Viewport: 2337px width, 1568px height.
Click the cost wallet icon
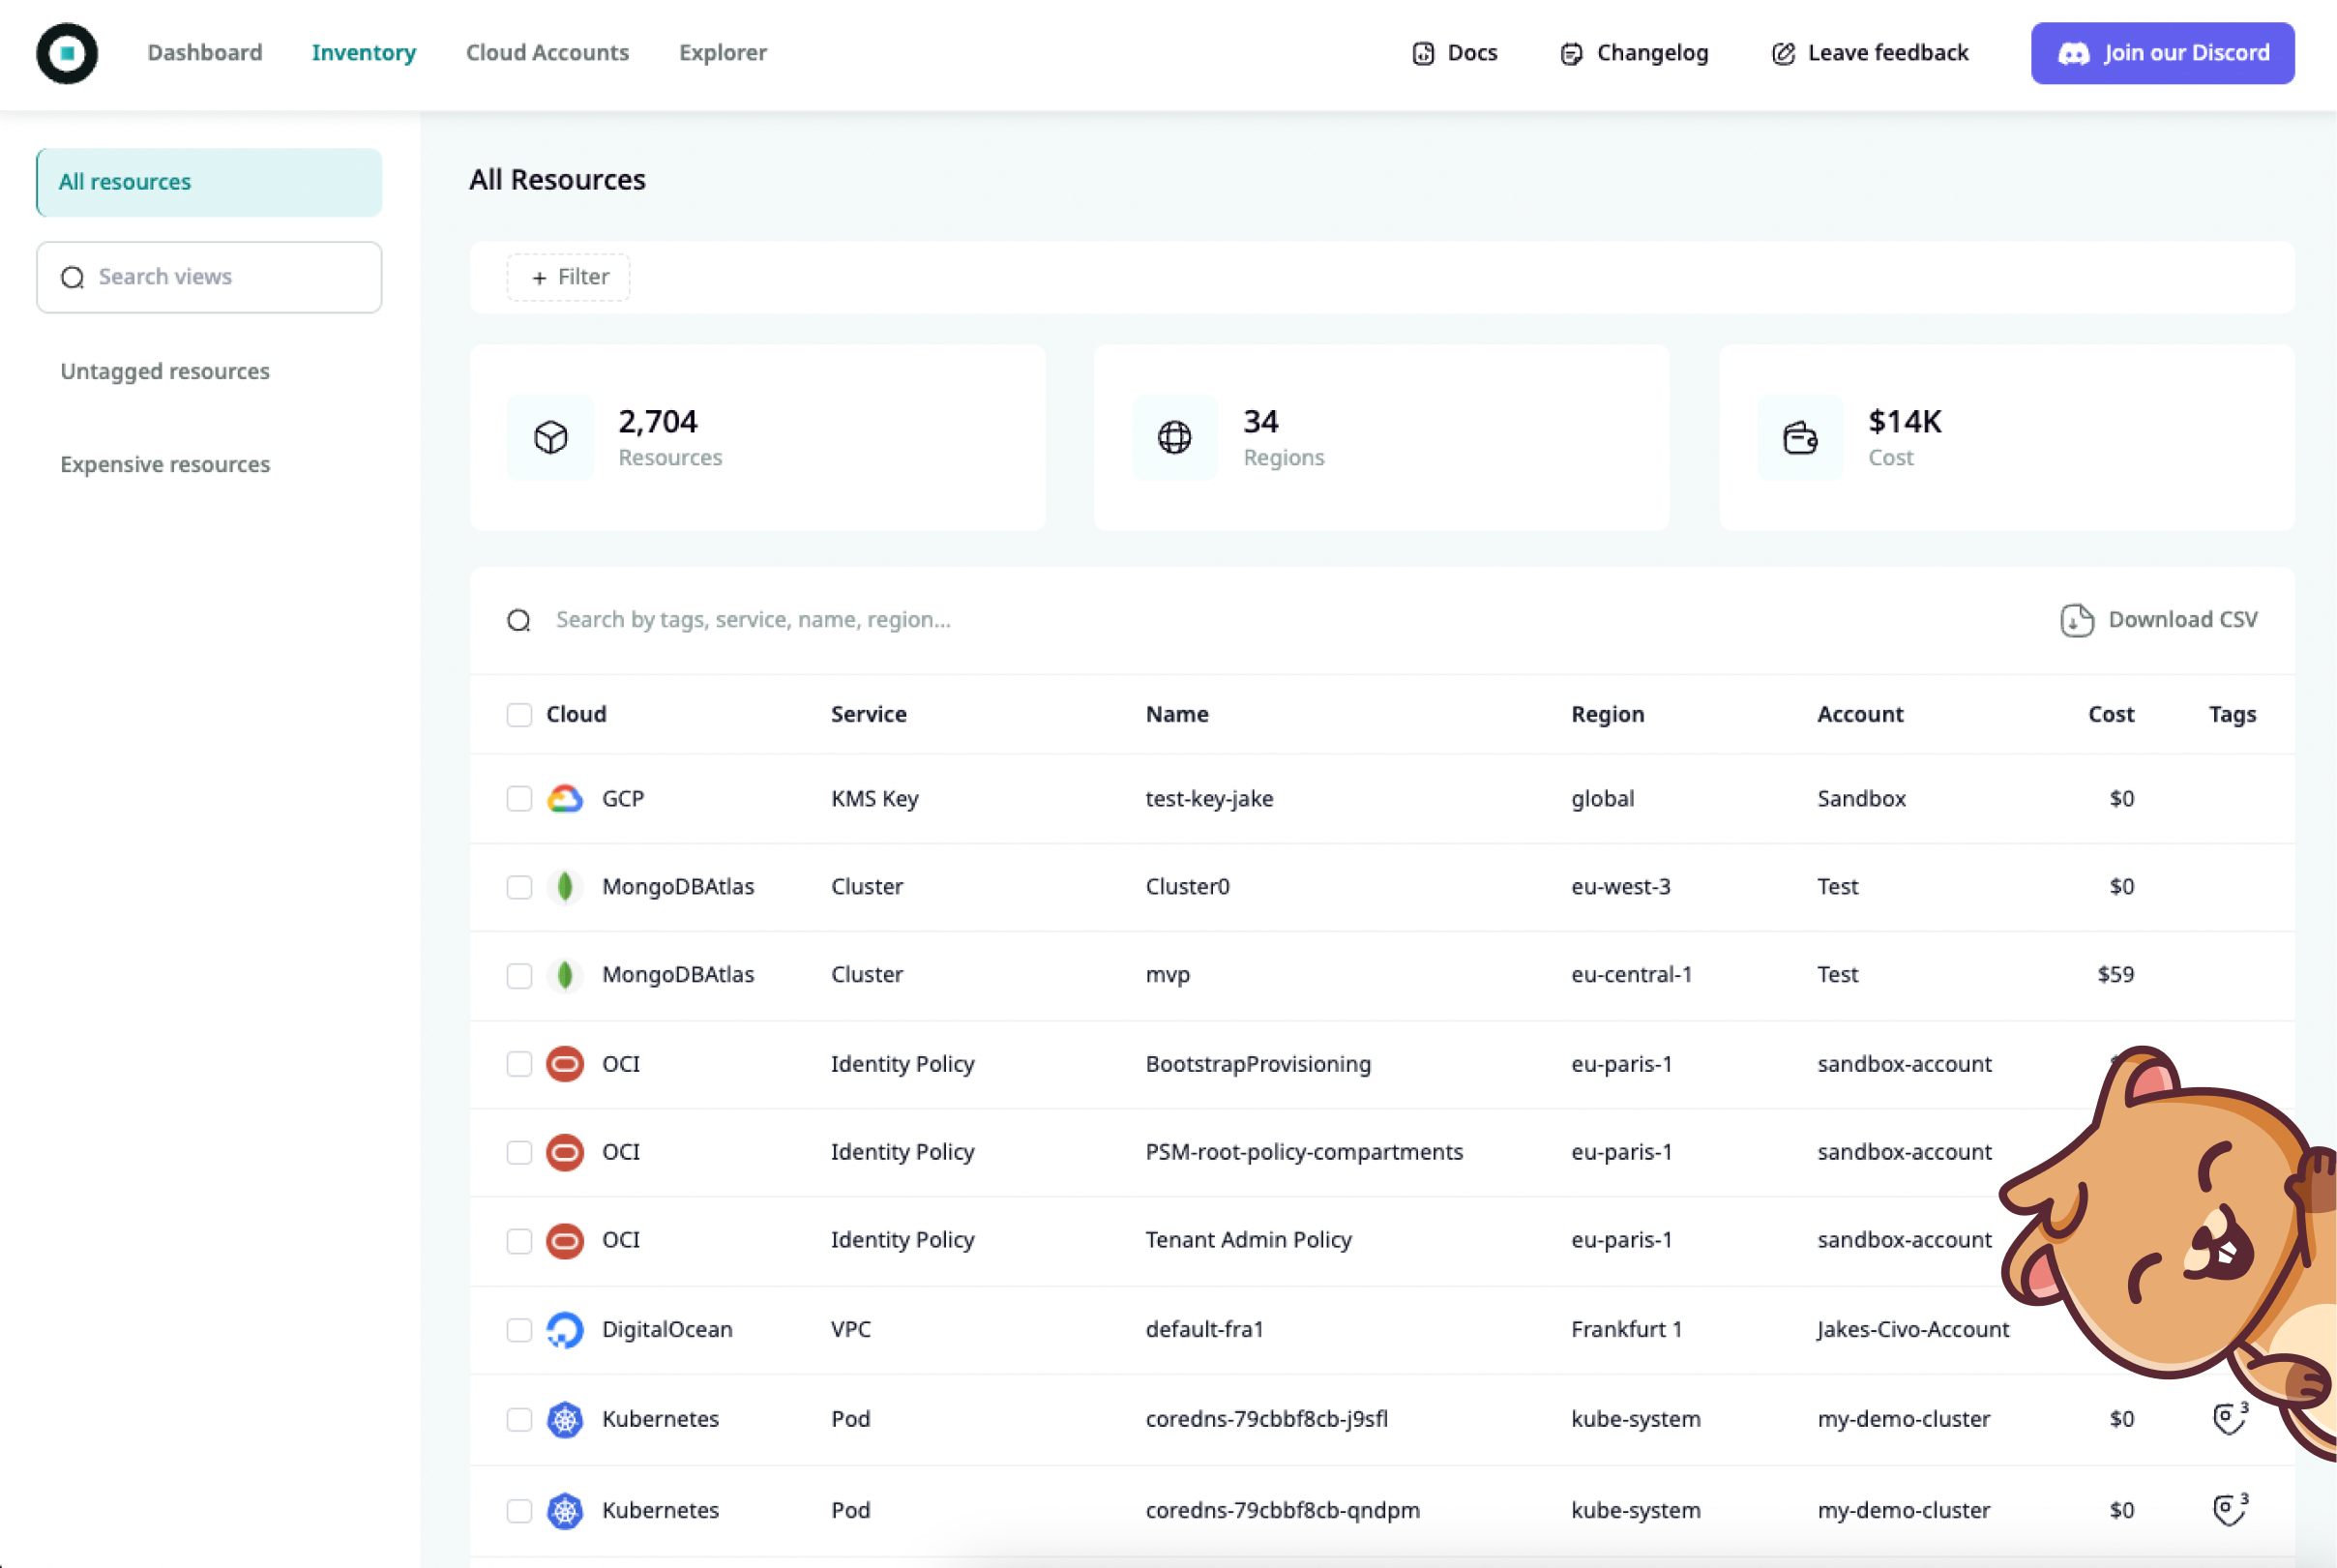[1802, 435]
